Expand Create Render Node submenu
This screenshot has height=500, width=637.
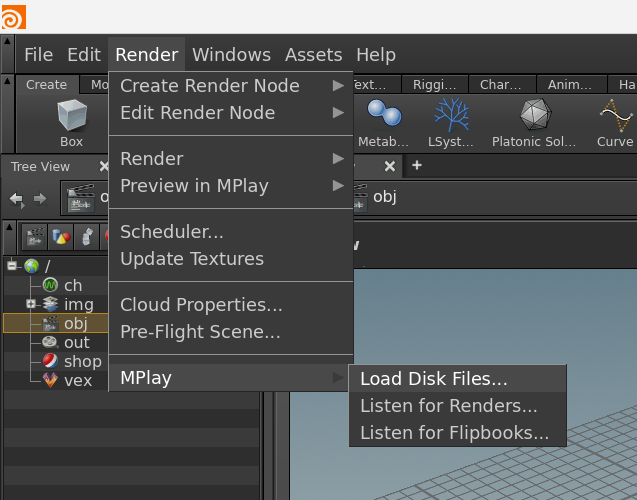coord(231,86)
